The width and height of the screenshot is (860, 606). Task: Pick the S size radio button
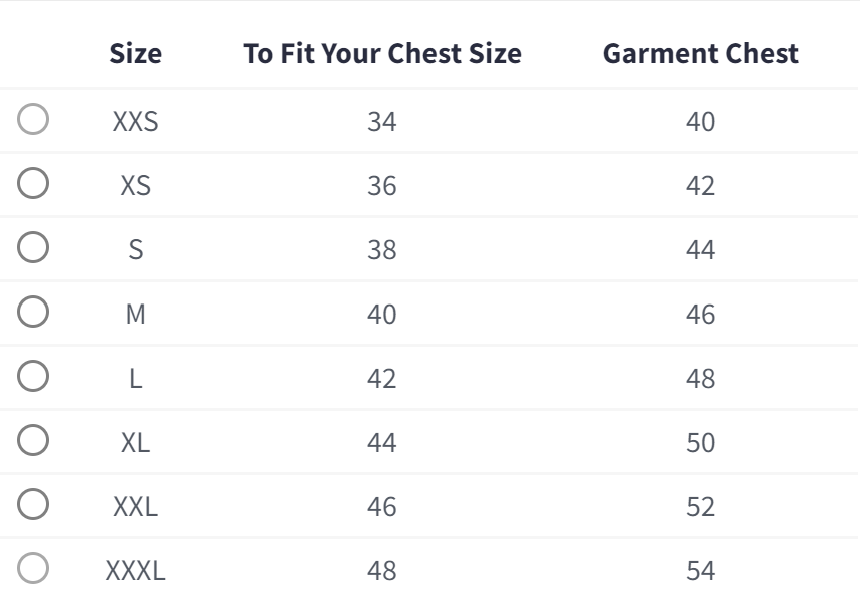pyautogui.click(x=33, y=249)
